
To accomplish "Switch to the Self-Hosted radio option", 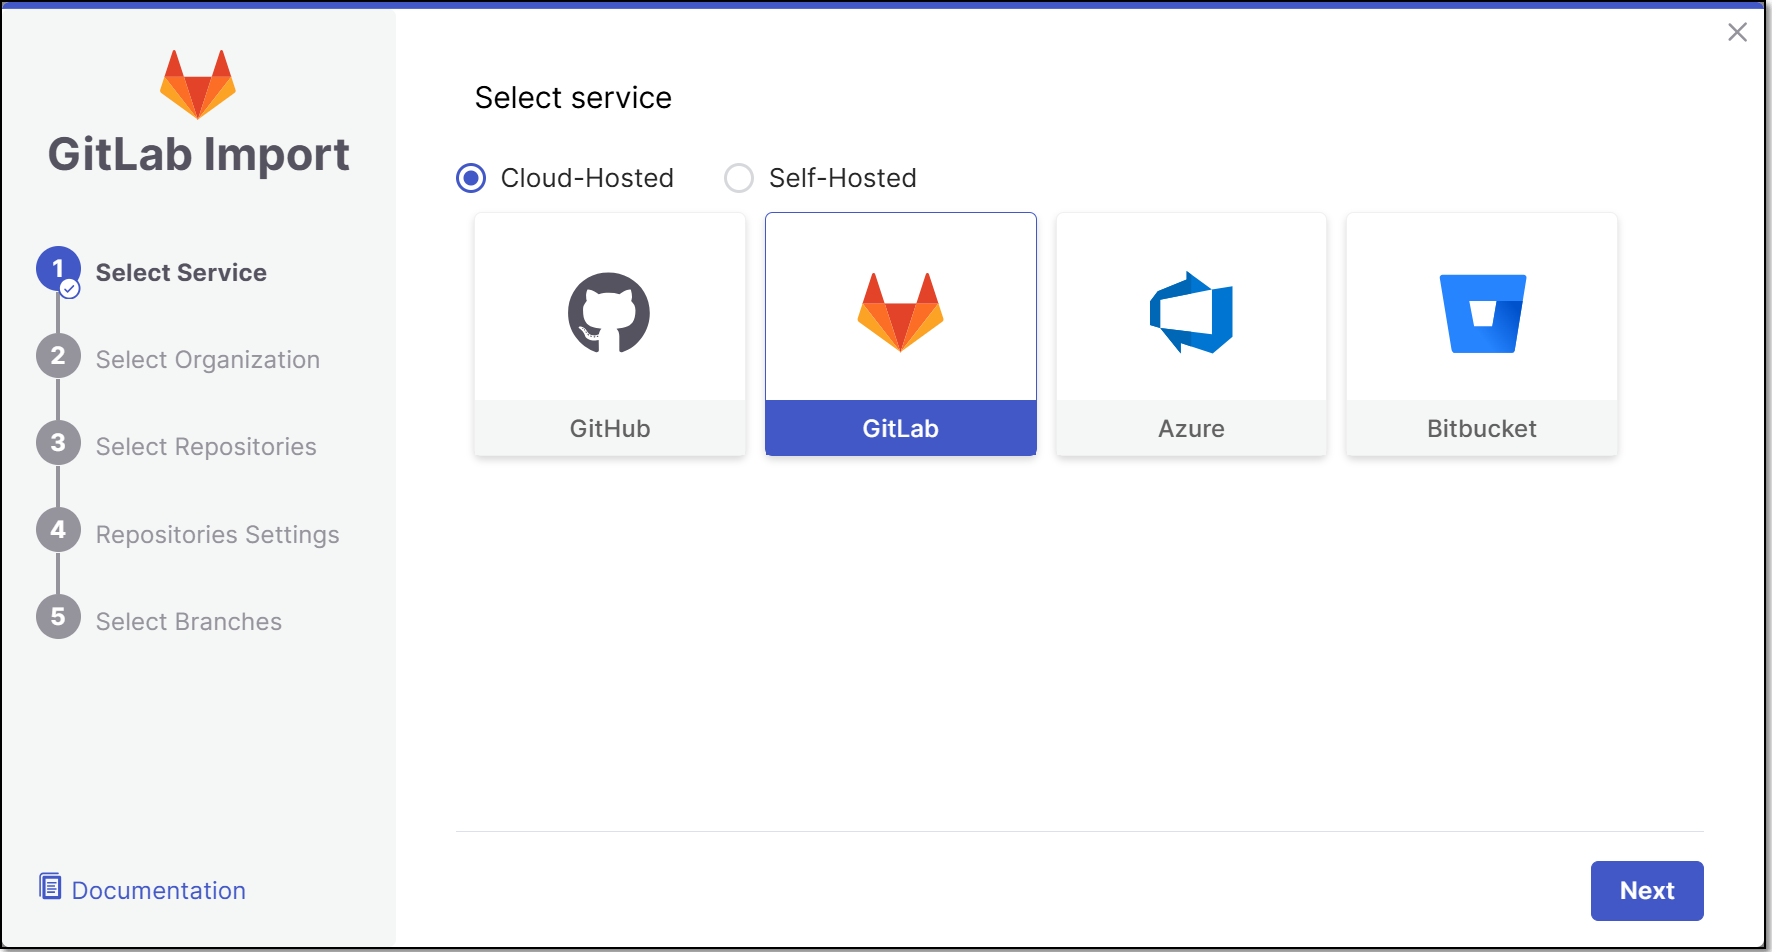I will [739, 178].
